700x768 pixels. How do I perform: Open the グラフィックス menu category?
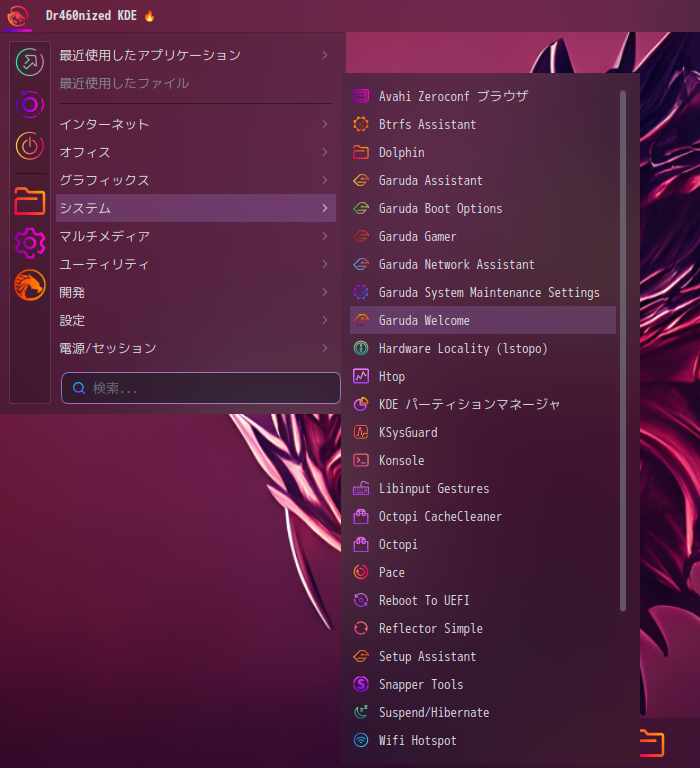[196, 180]
